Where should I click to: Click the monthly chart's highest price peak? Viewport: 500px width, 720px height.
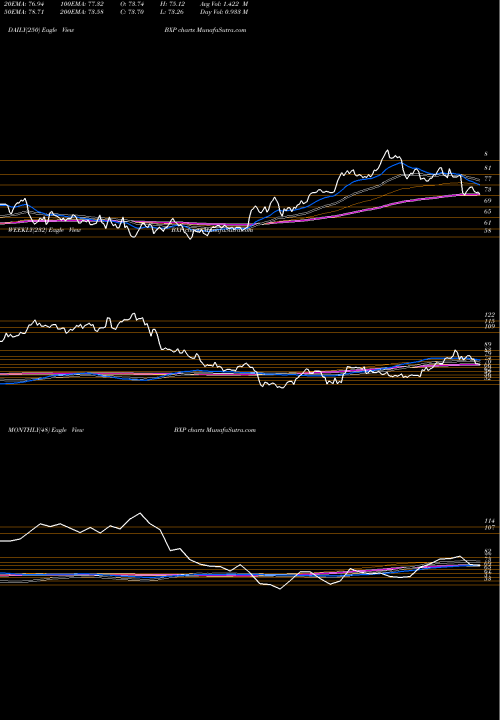click(140, 513)
